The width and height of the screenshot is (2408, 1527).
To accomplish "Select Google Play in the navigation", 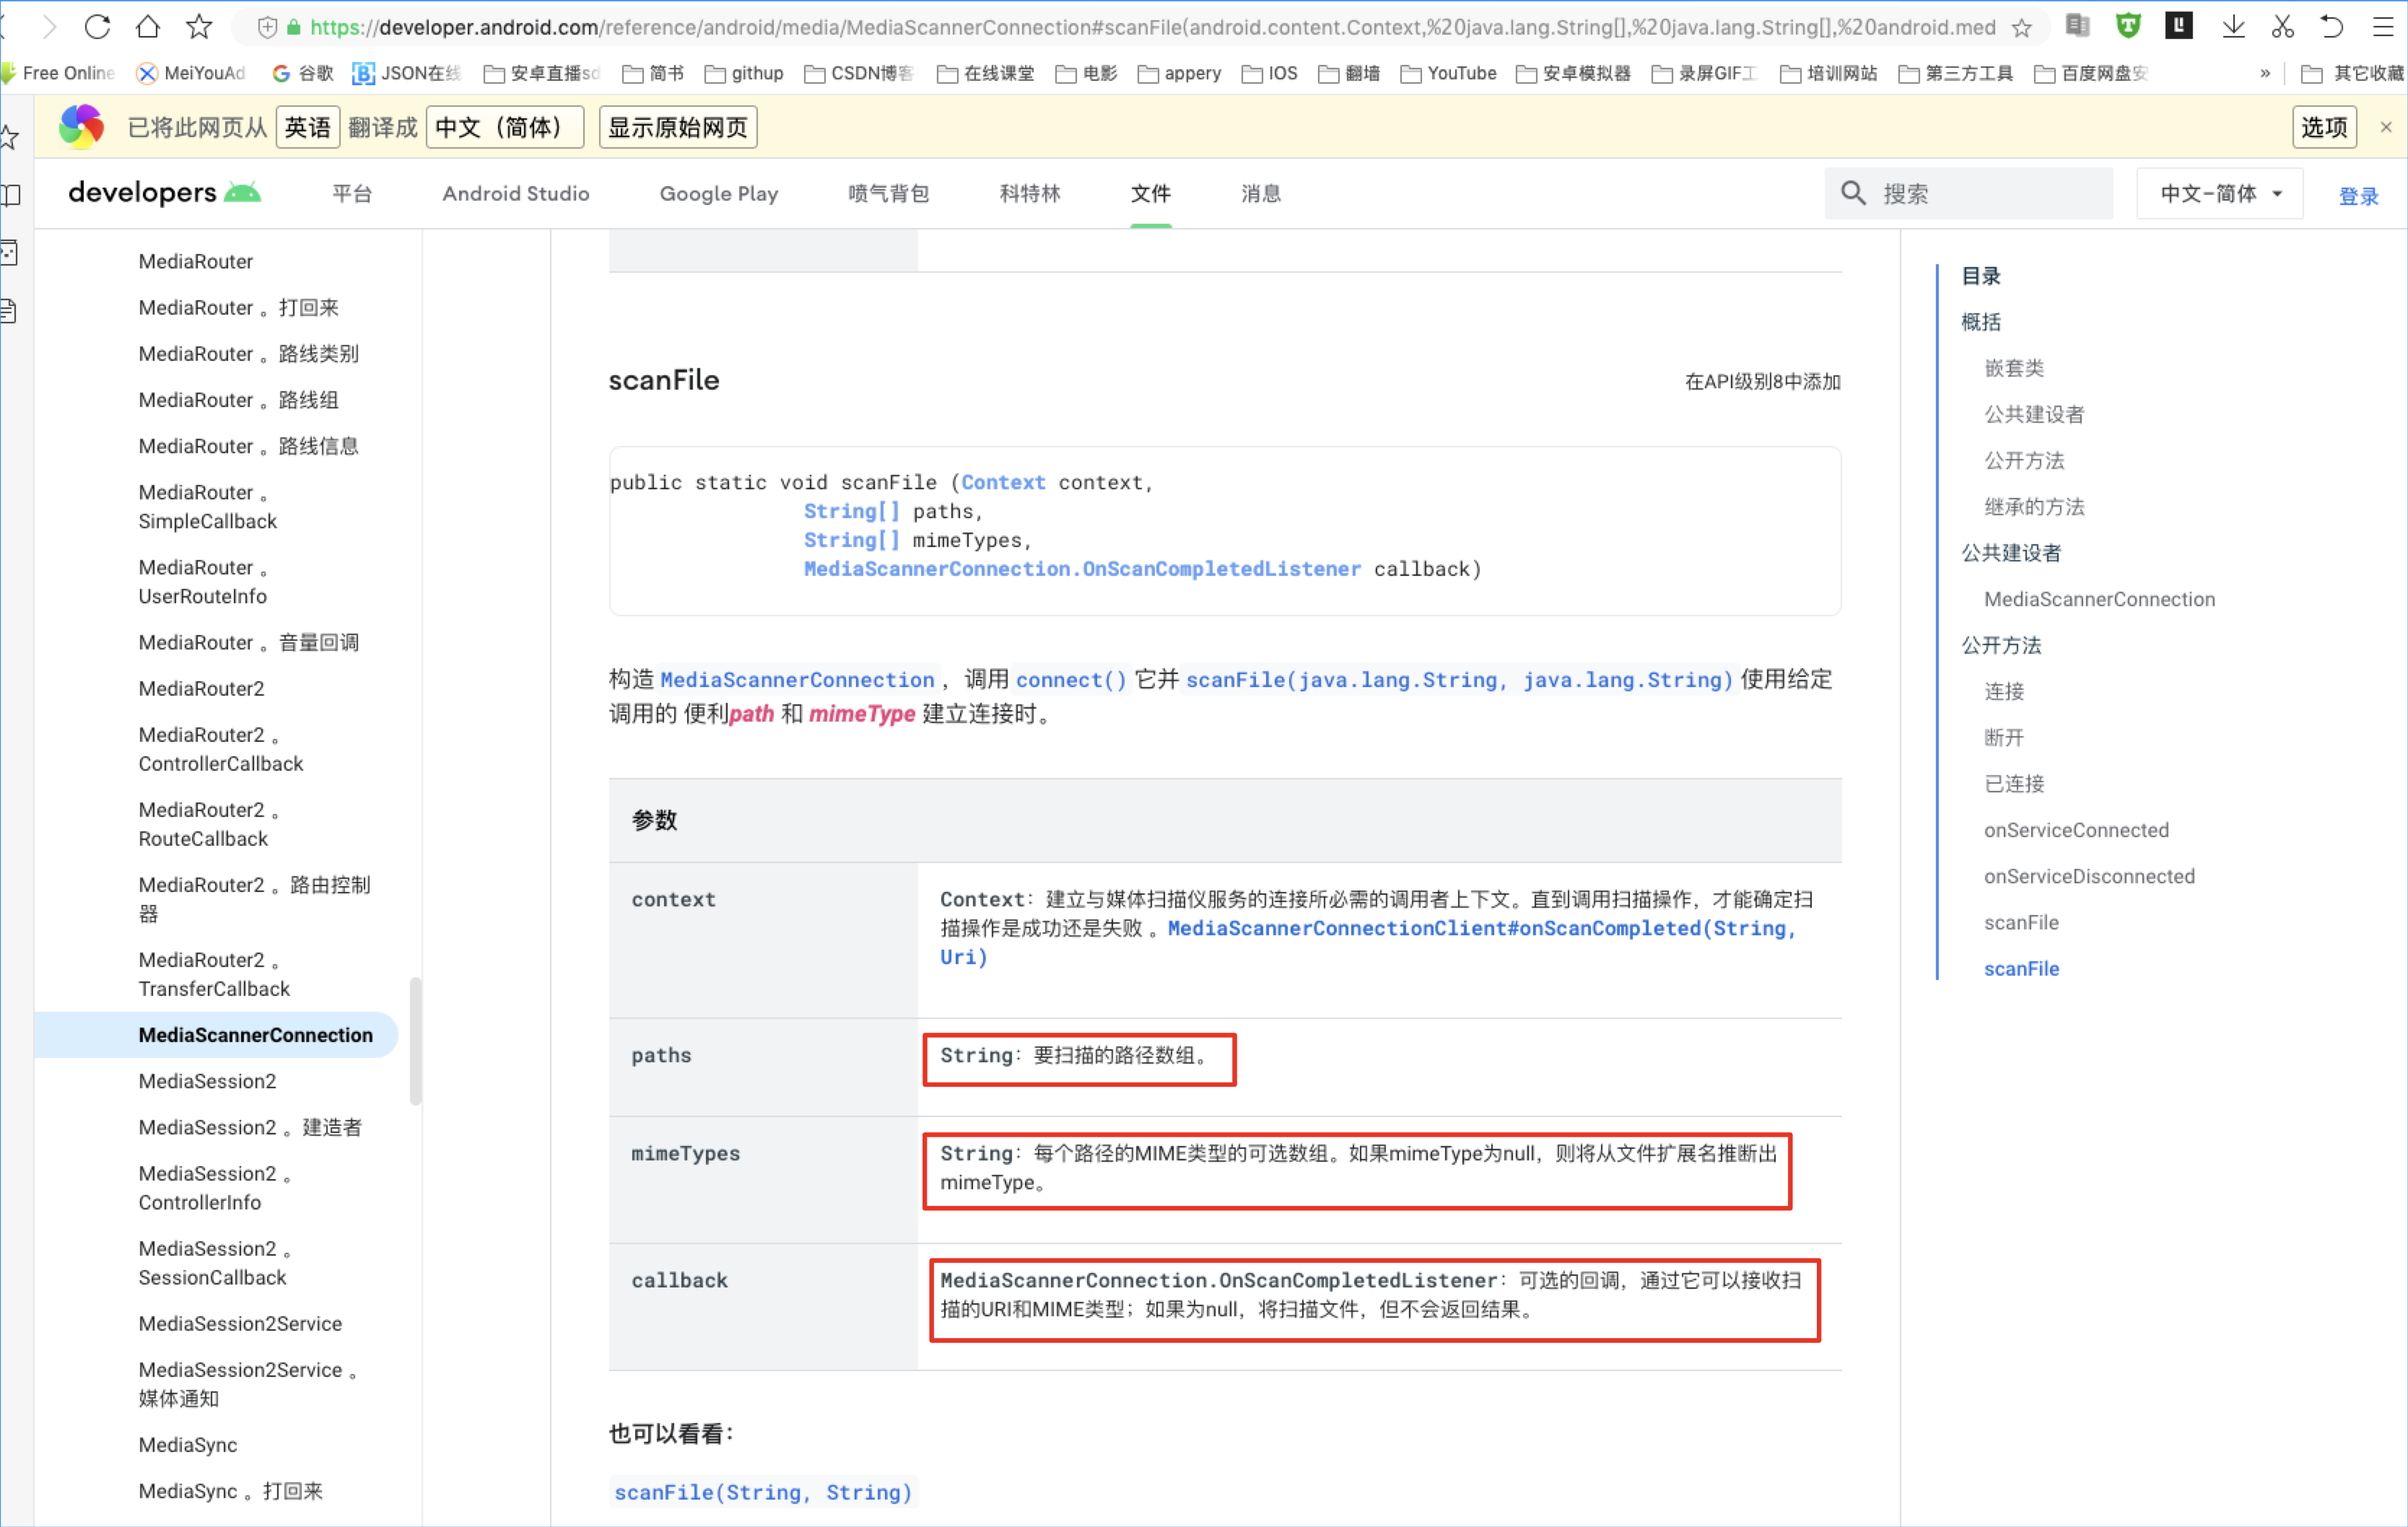I will pyautogui.click(x=718, y=193).
